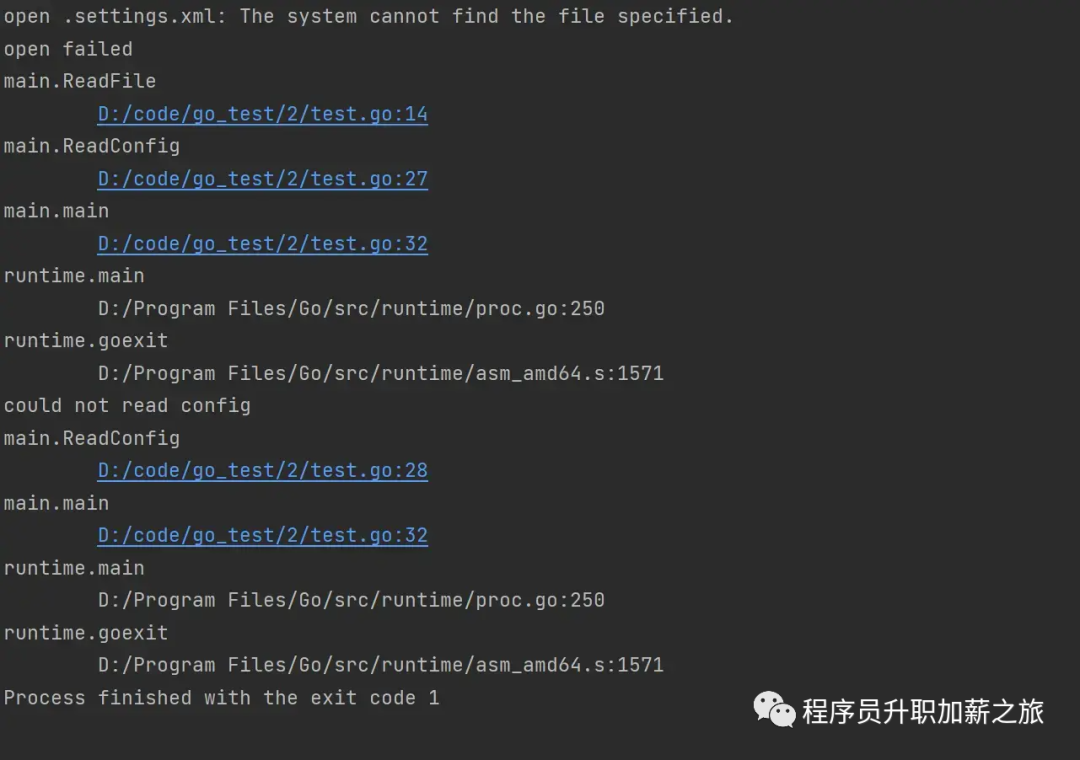Click the 'Process finished with the exit code 1' line
1080x760 pixels.
[x=222, y=698]
